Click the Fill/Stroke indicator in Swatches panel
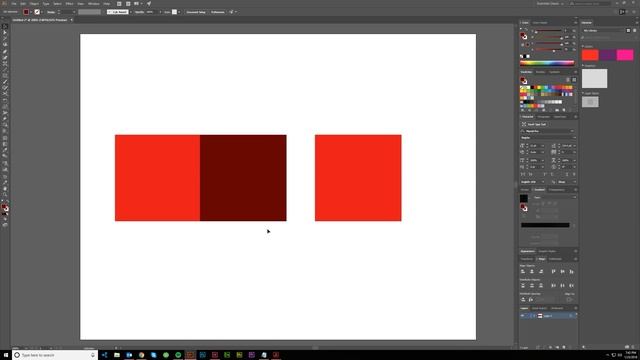The width and height of the screenshot is (640, 360). click(523, 80)
